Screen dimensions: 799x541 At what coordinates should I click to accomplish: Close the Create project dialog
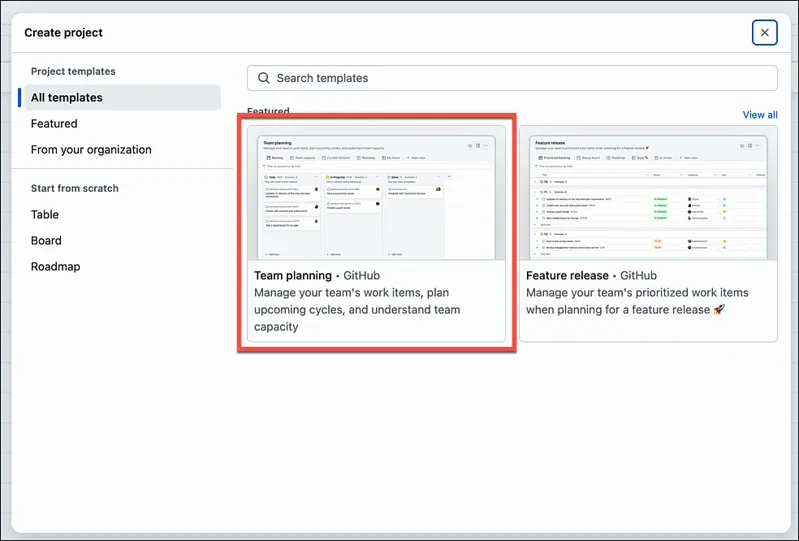764,33
